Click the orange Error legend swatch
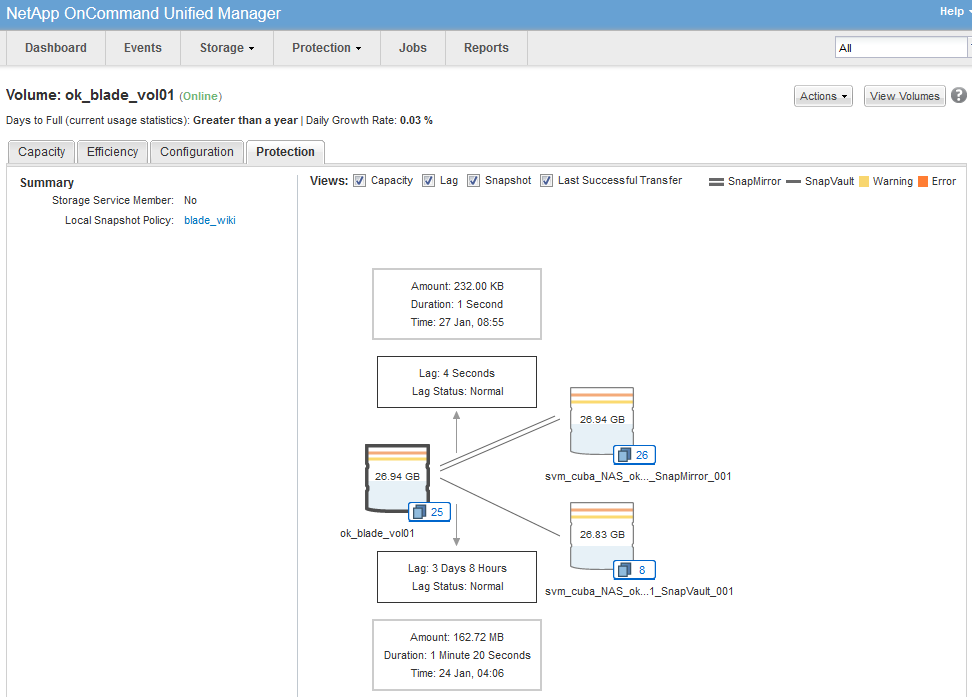 [x=922, y=182]
